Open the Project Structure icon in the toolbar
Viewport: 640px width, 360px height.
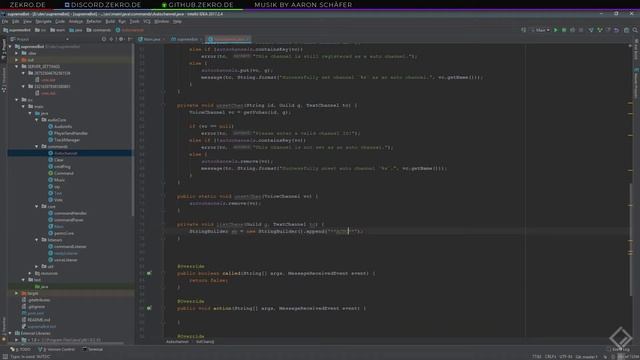pos(627,30)
